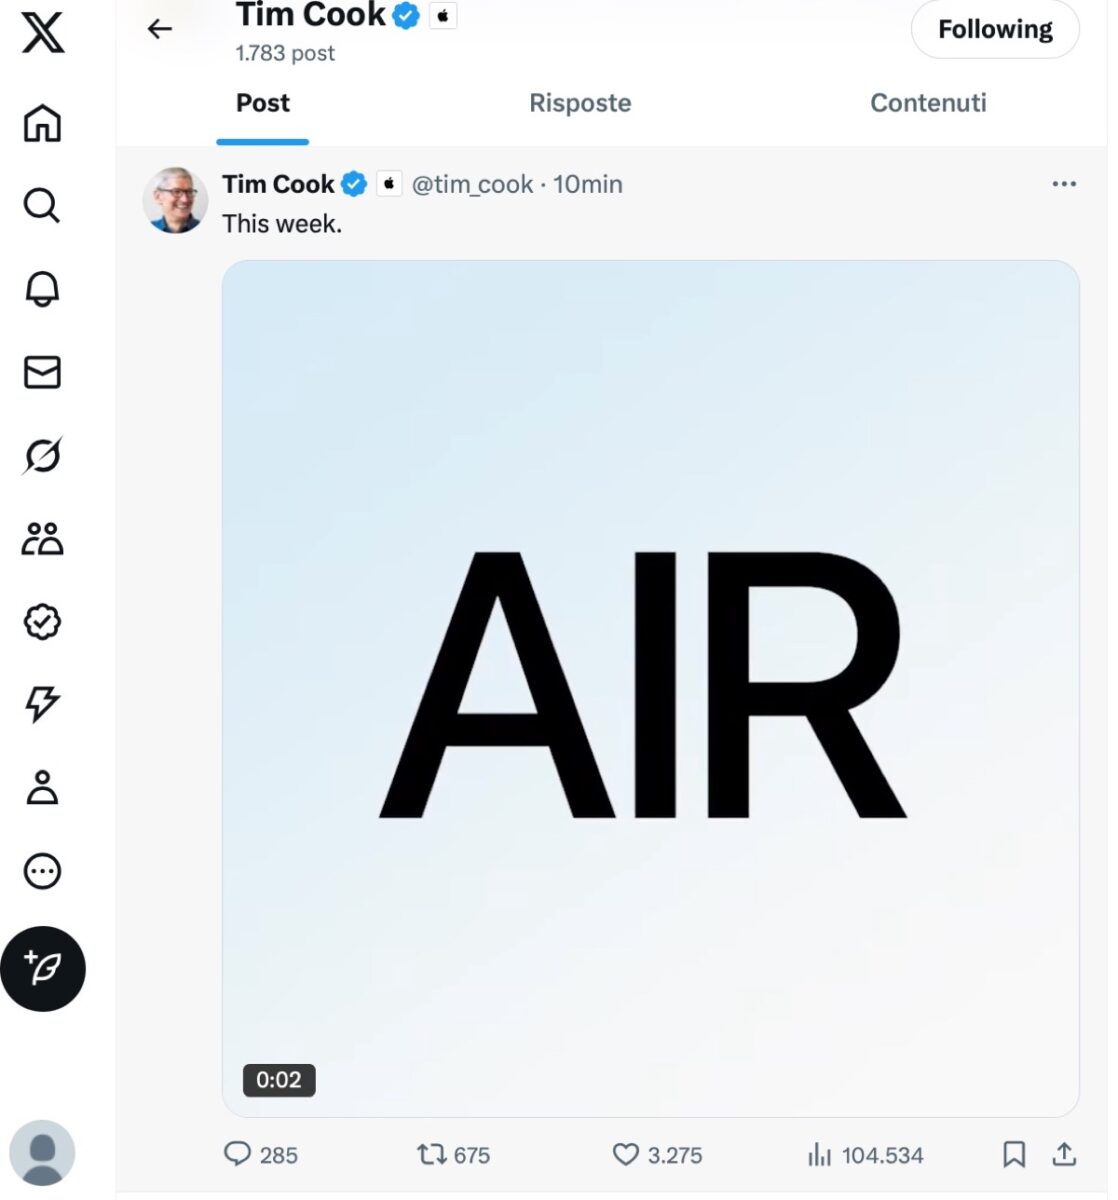The height and width of the screenshot is (1200, 1118).
Task: Click the X logo at top left
Action: [x=42, y=32]
